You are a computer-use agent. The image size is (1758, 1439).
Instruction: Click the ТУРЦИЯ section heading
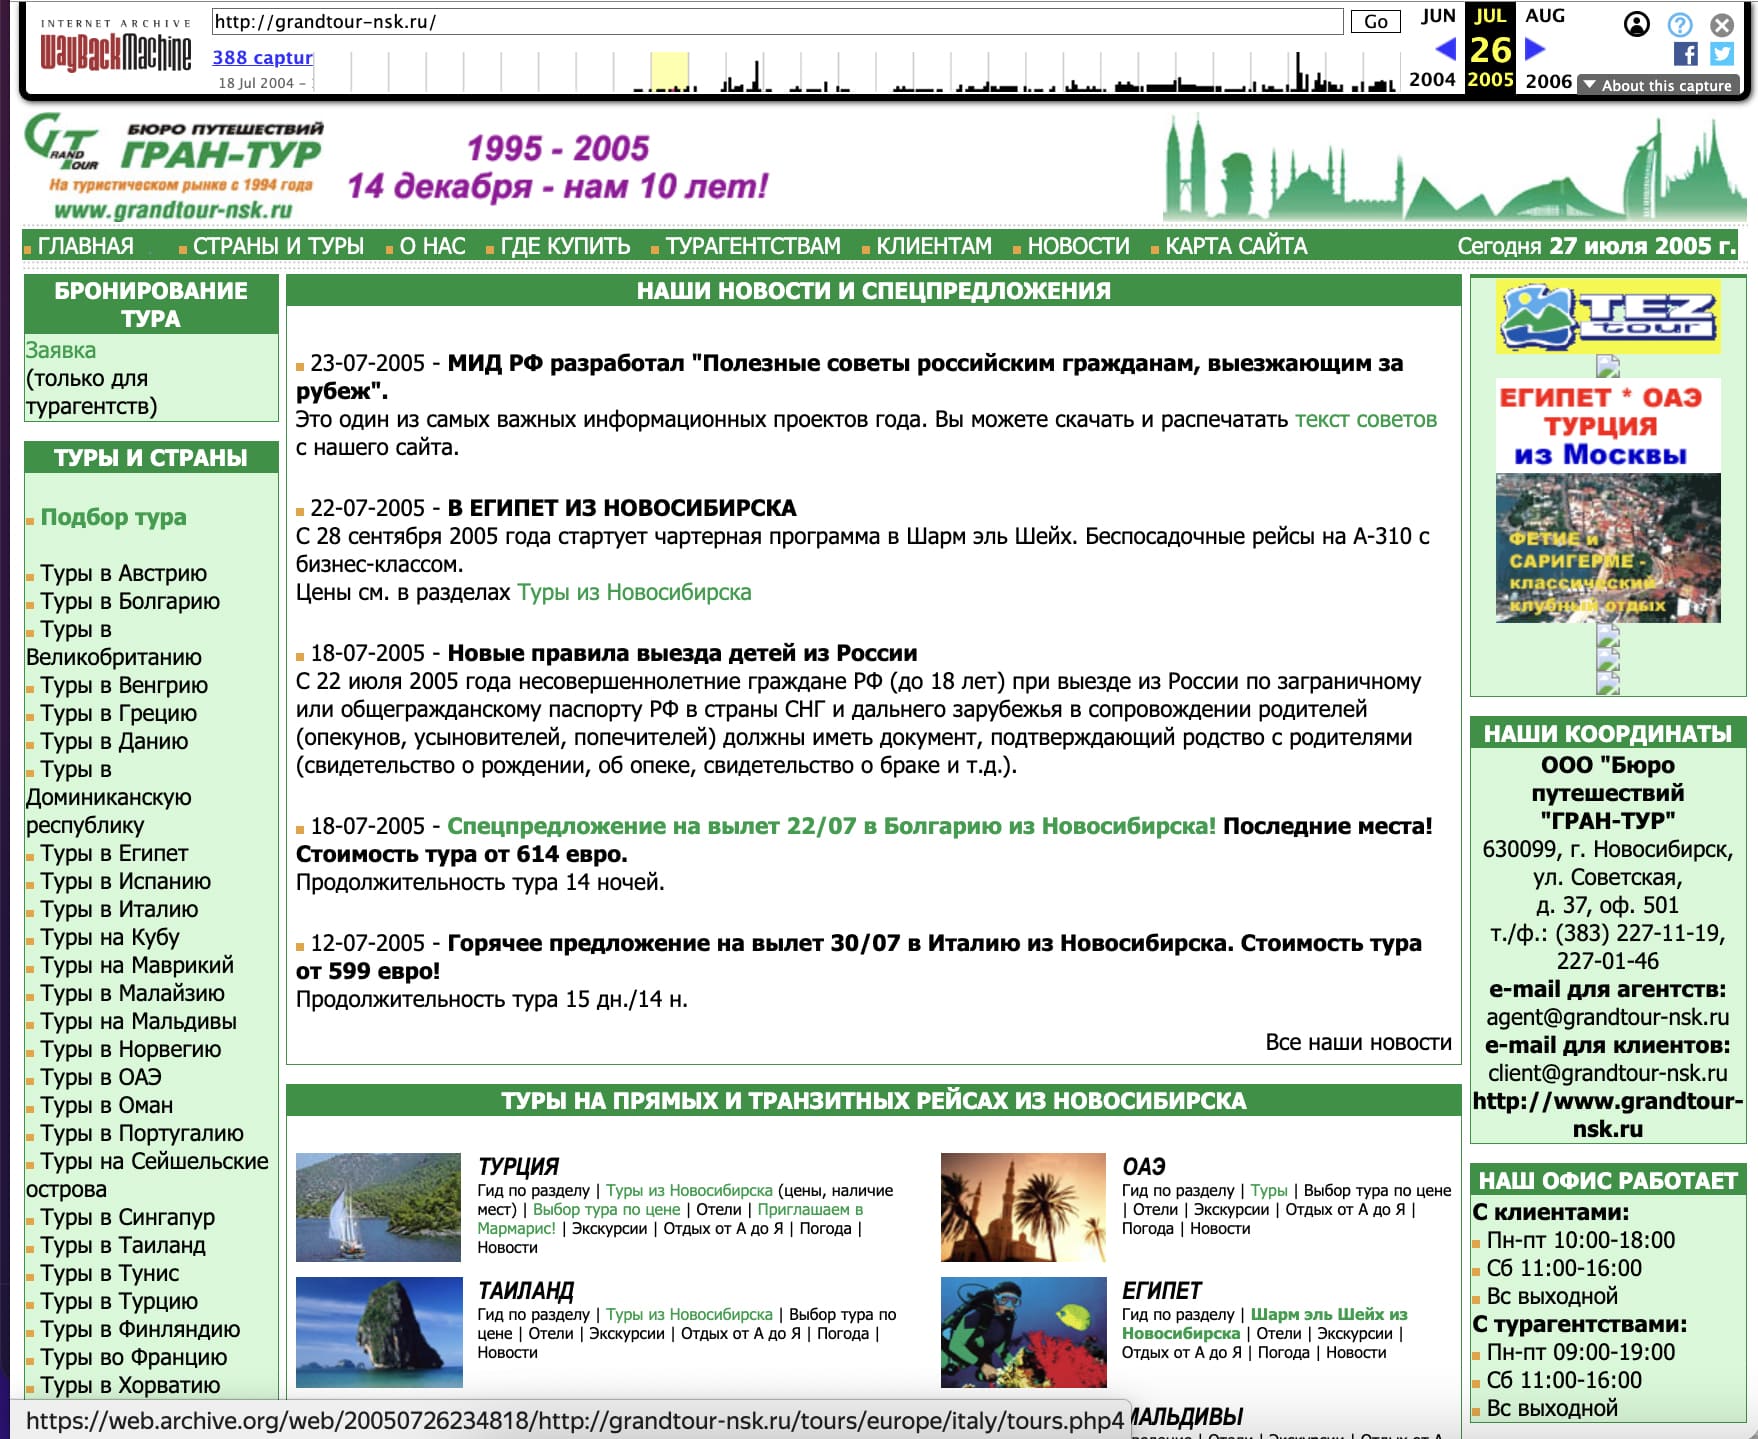coord(518,1166)
